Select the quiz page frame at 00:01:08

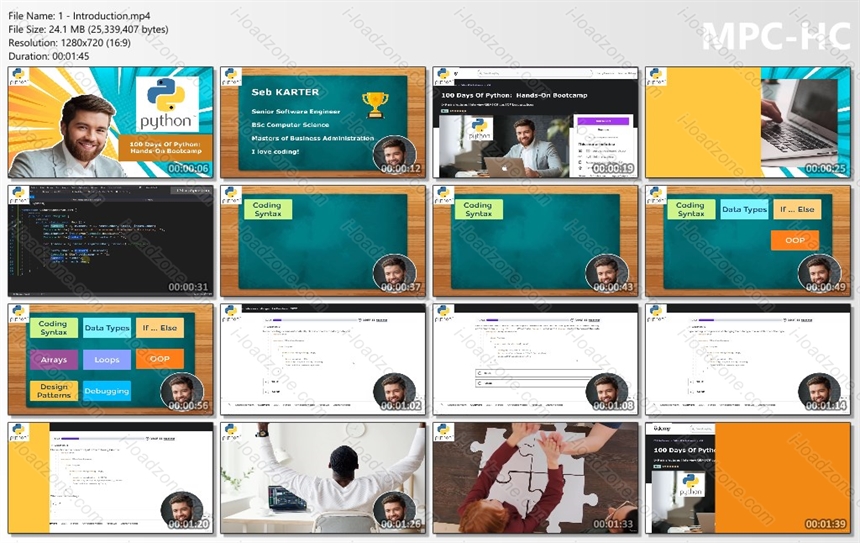point(535,359)
